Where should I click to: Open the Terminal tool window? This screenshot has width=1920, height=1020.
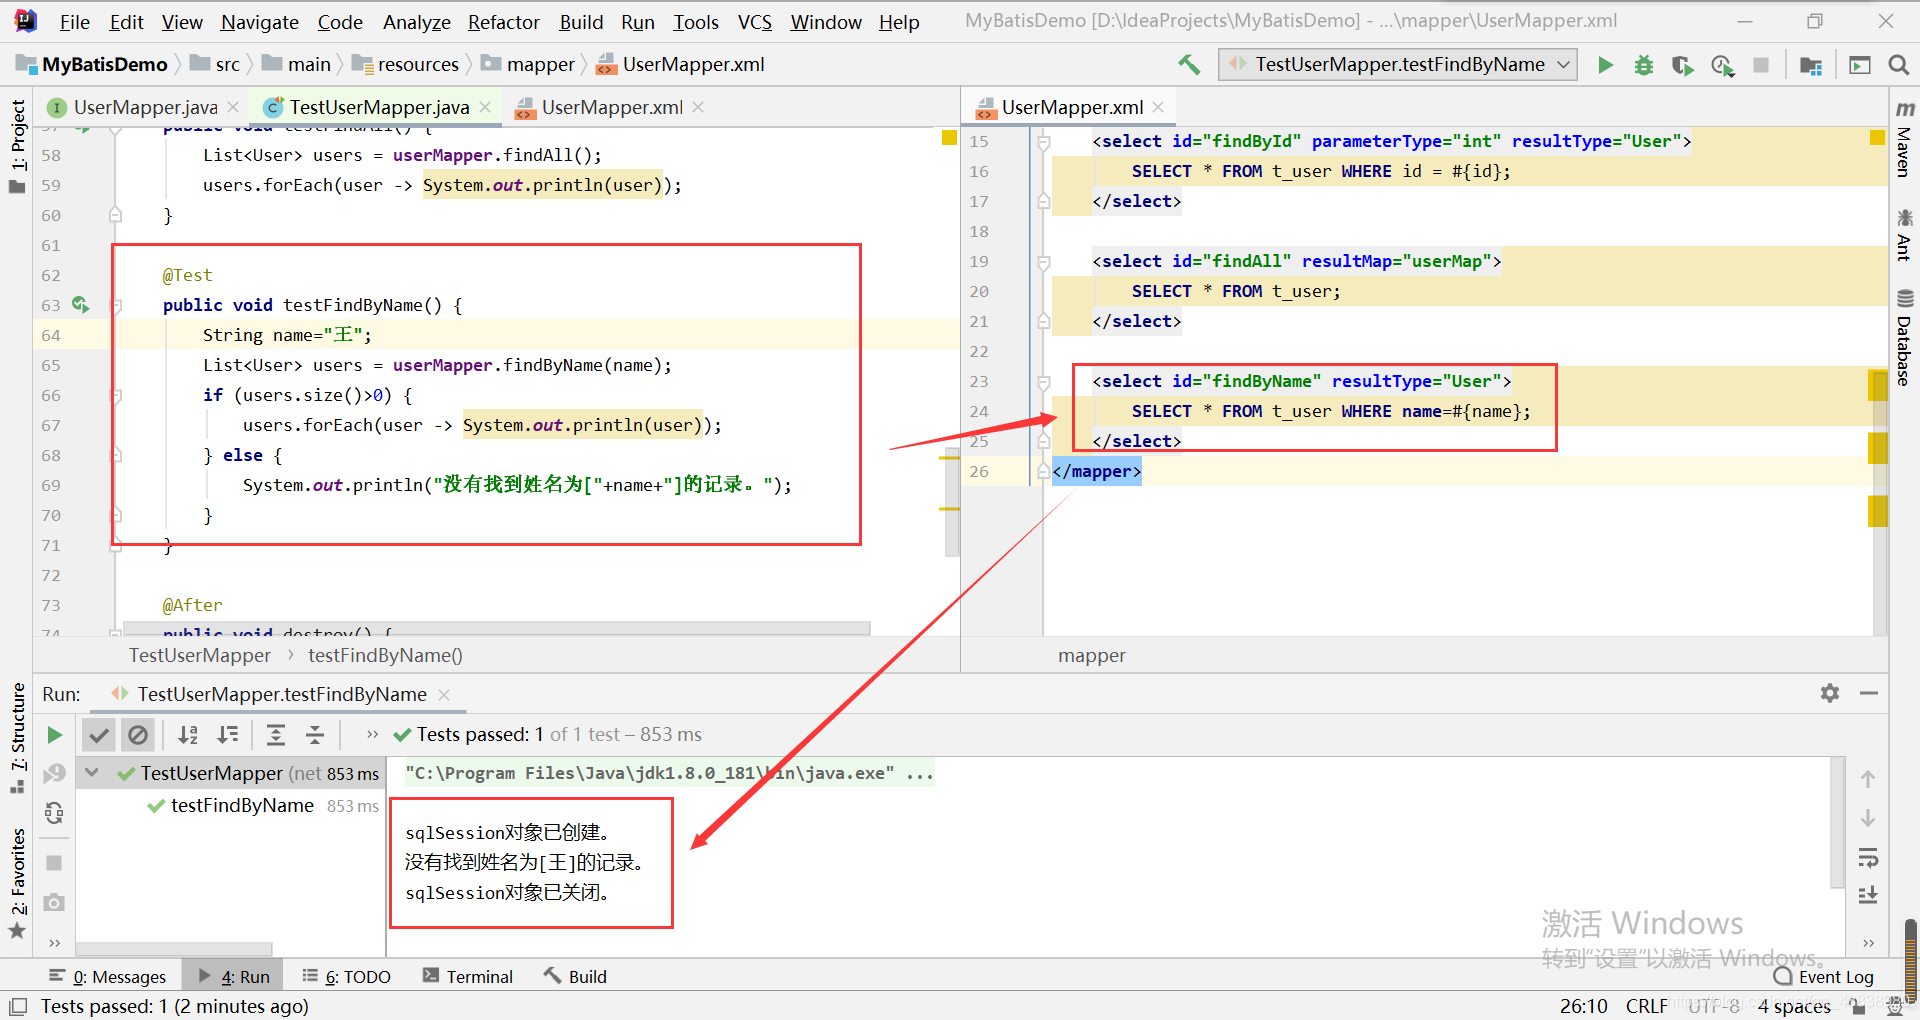coord(468,976)
